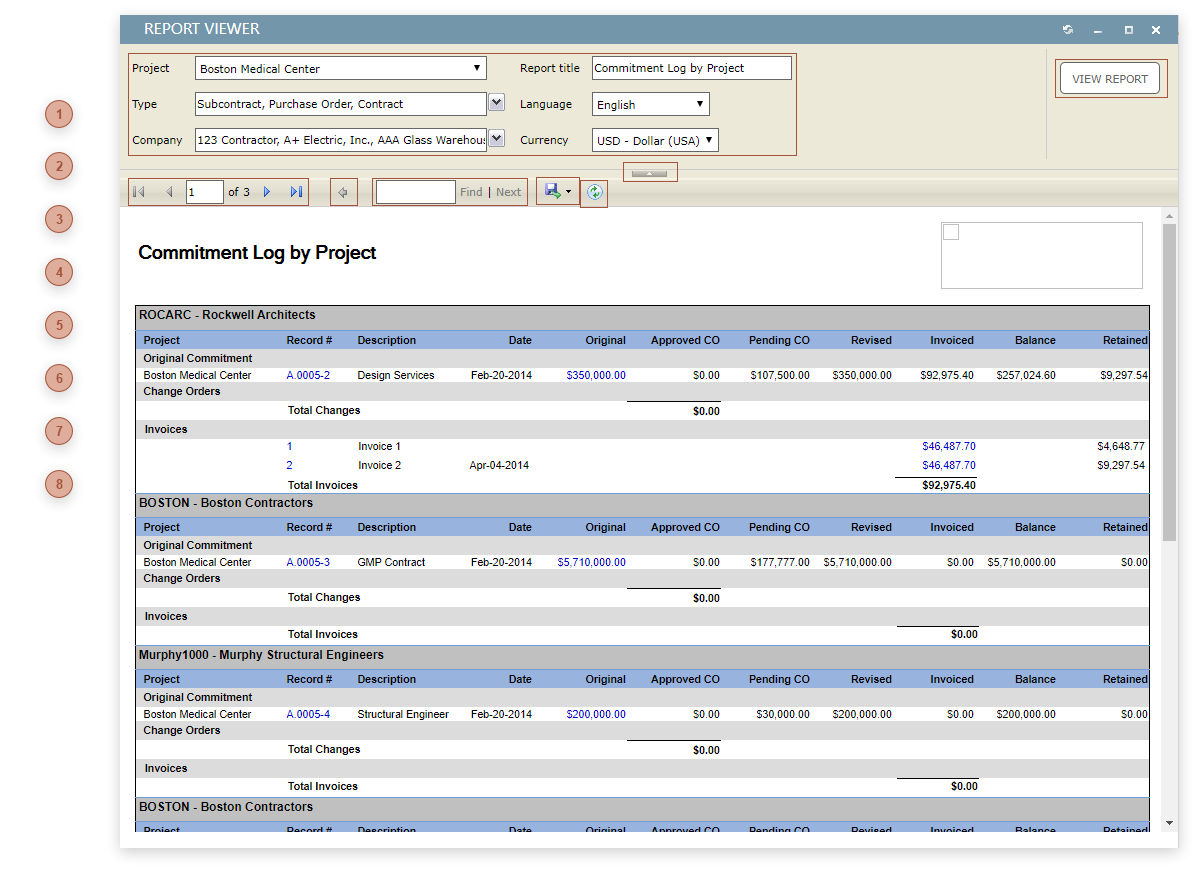Expand the Company multi-select dropdown
1198x871 pixels.
[496, 139]
